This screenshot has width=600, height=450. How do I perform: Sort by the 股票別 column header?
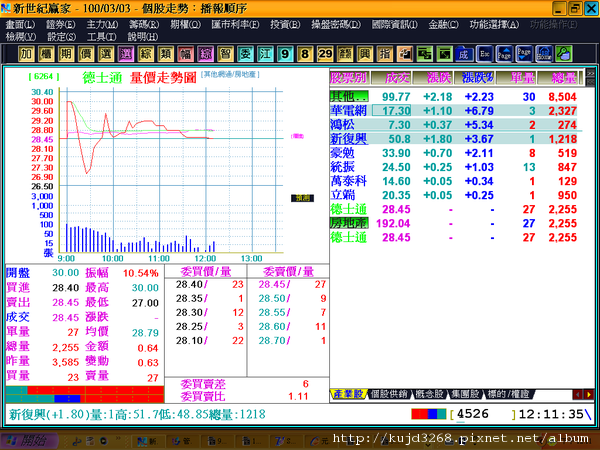pyautogui.click(x=349, y=78)
